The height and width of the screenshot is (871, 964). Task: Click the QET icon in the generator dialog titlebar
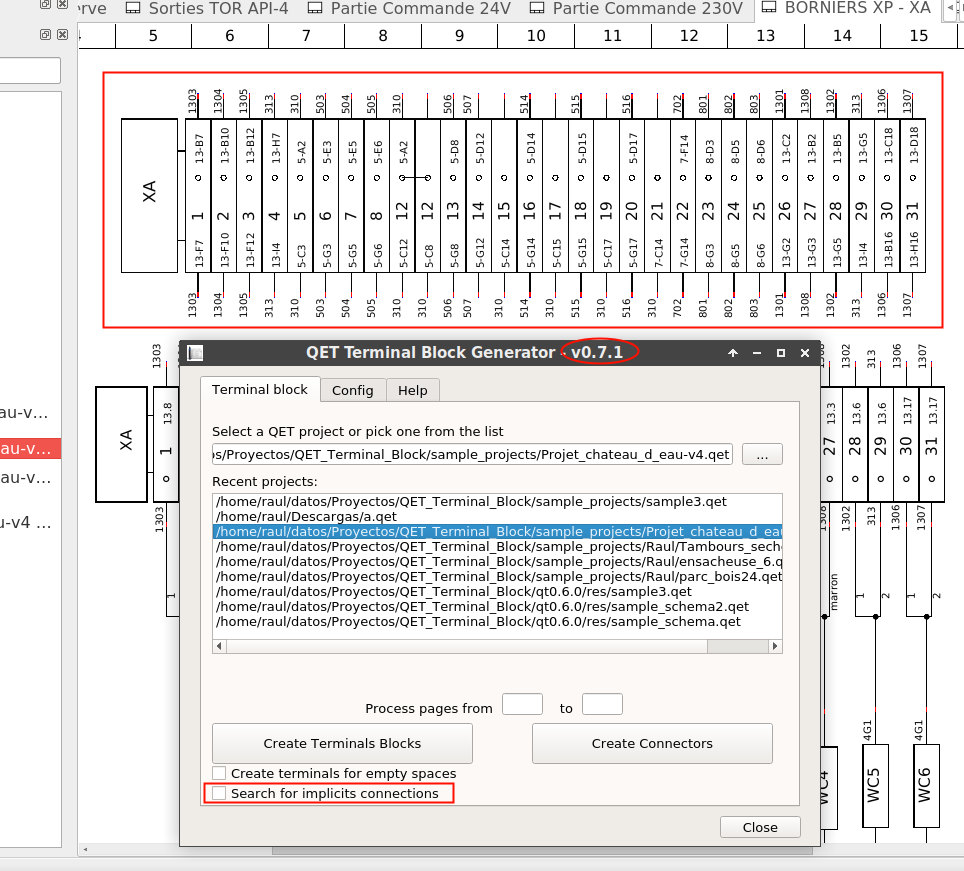click(196, 352)
